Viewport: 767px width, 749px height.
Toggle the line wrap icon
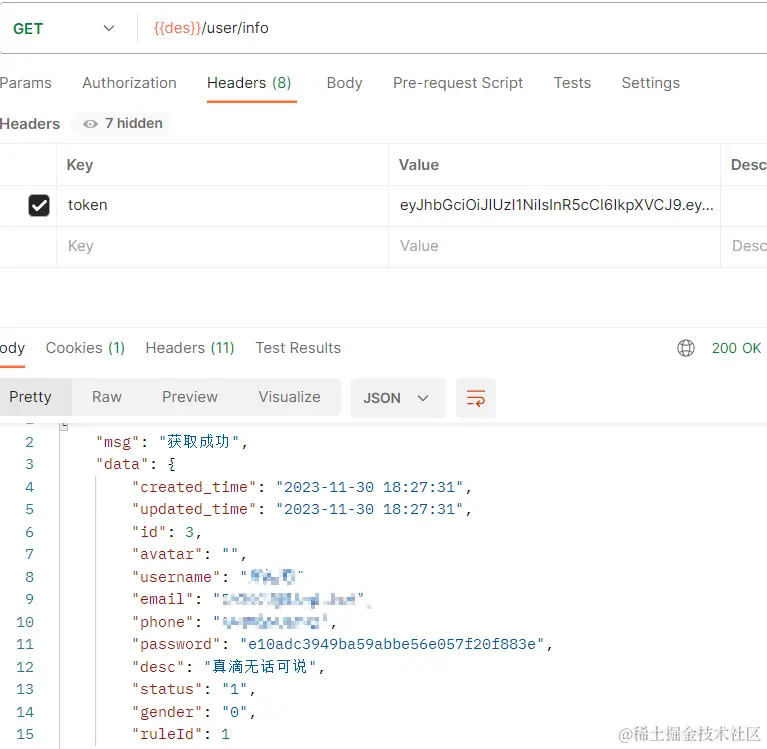tap(475, 398)
